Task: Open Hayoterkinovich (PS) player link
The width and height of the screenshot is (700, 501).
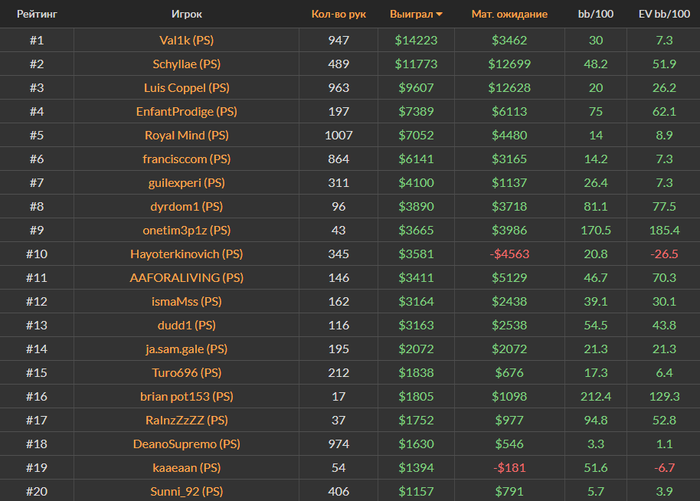Action: [186, 254]
